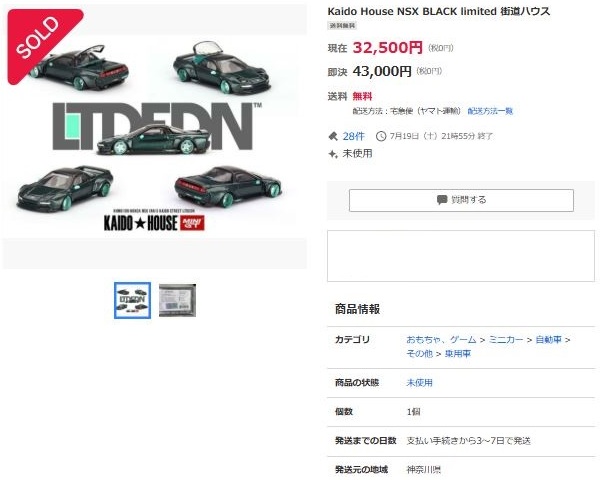Click the empty box below the question button
This screenshot has width=600, height=480.
click(x=461, y=256)
